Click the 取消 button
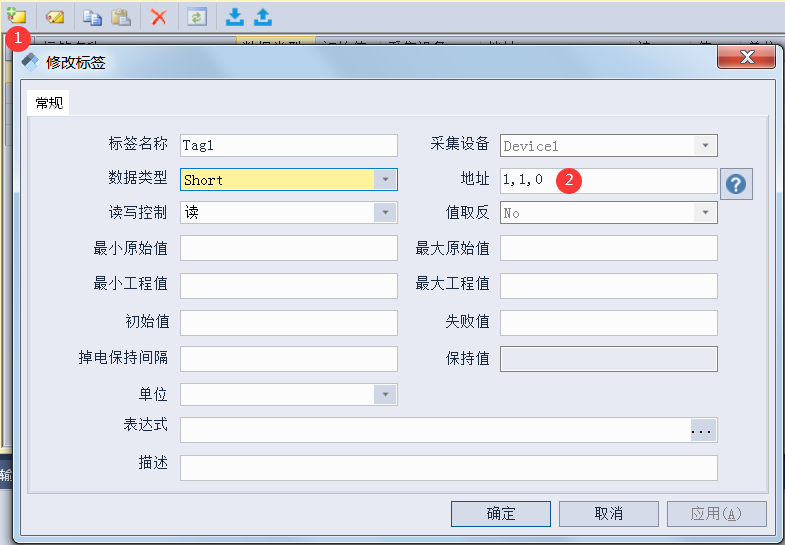Image resolution: width=785 pixels, height=545 pixels. [x=608, y=513]
